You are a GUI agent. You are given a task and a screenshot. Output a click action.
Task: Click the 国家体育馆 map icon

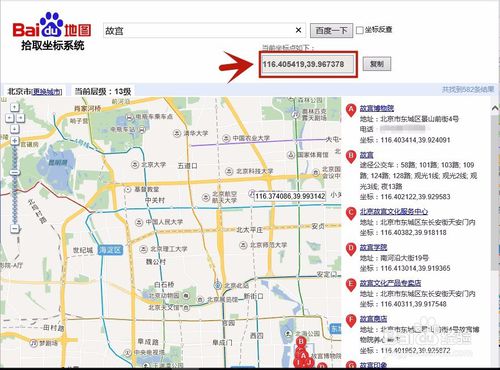point(291,155)
